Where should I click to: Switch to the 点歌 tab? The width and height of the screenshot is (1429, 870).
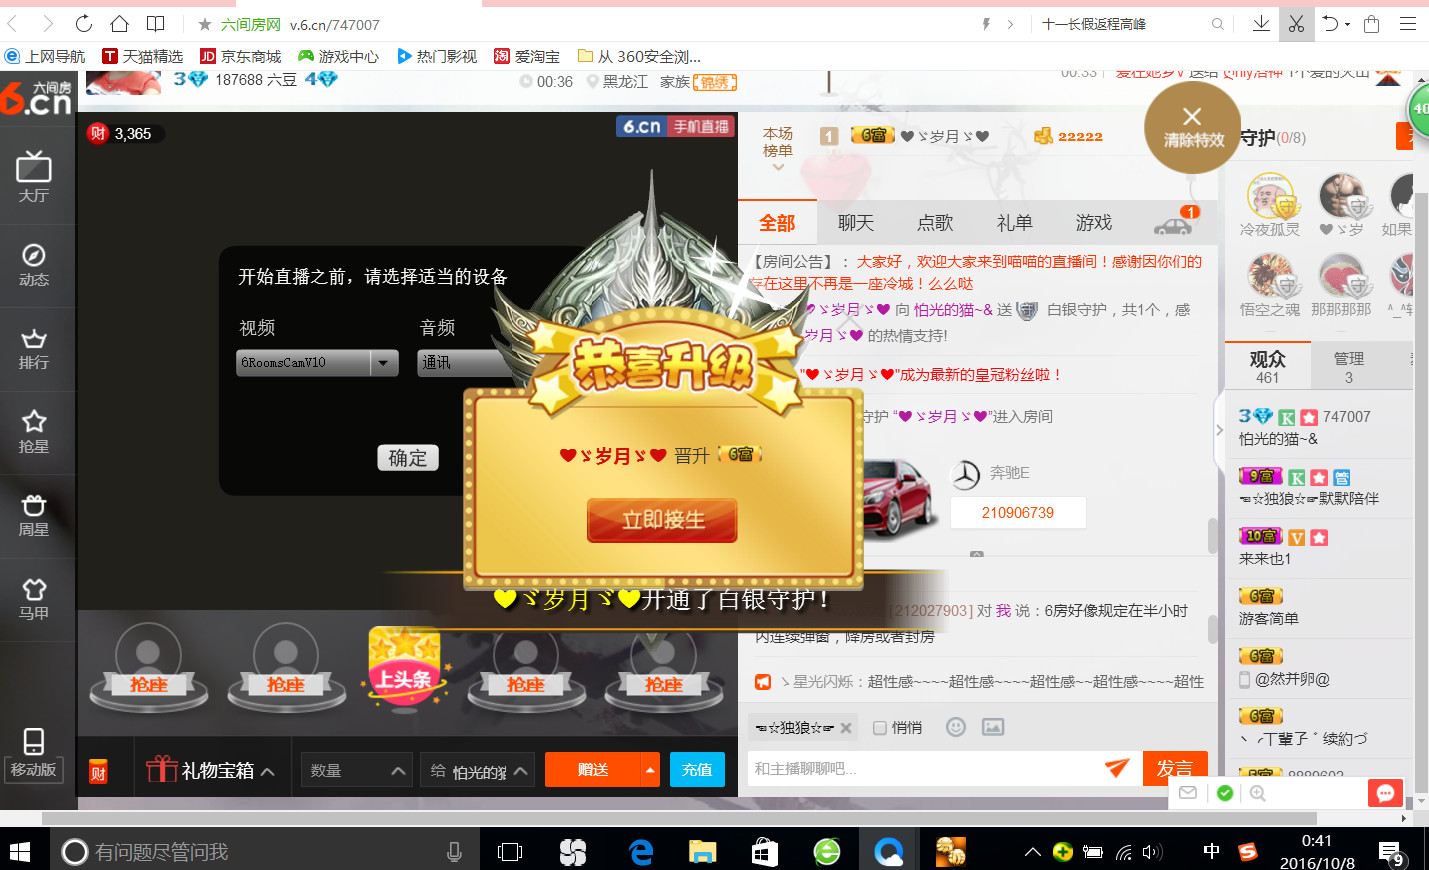[935, 223]
